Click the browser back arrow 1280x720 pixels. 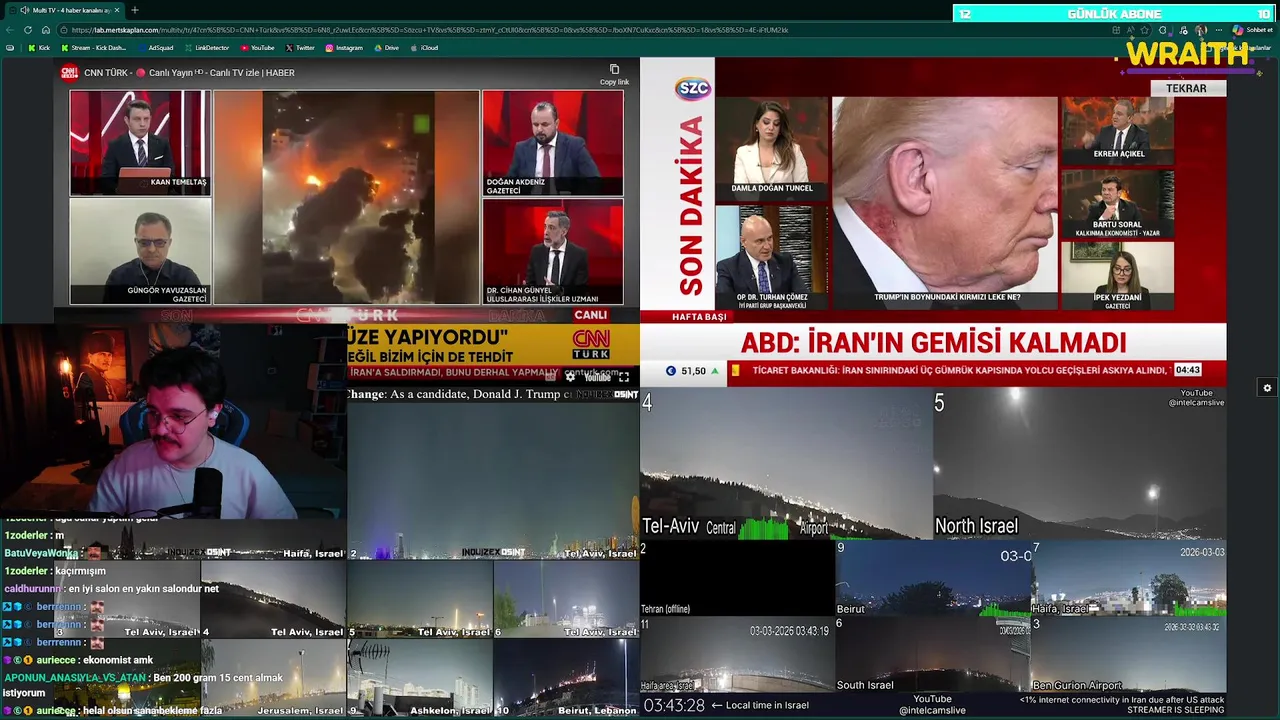10,30
